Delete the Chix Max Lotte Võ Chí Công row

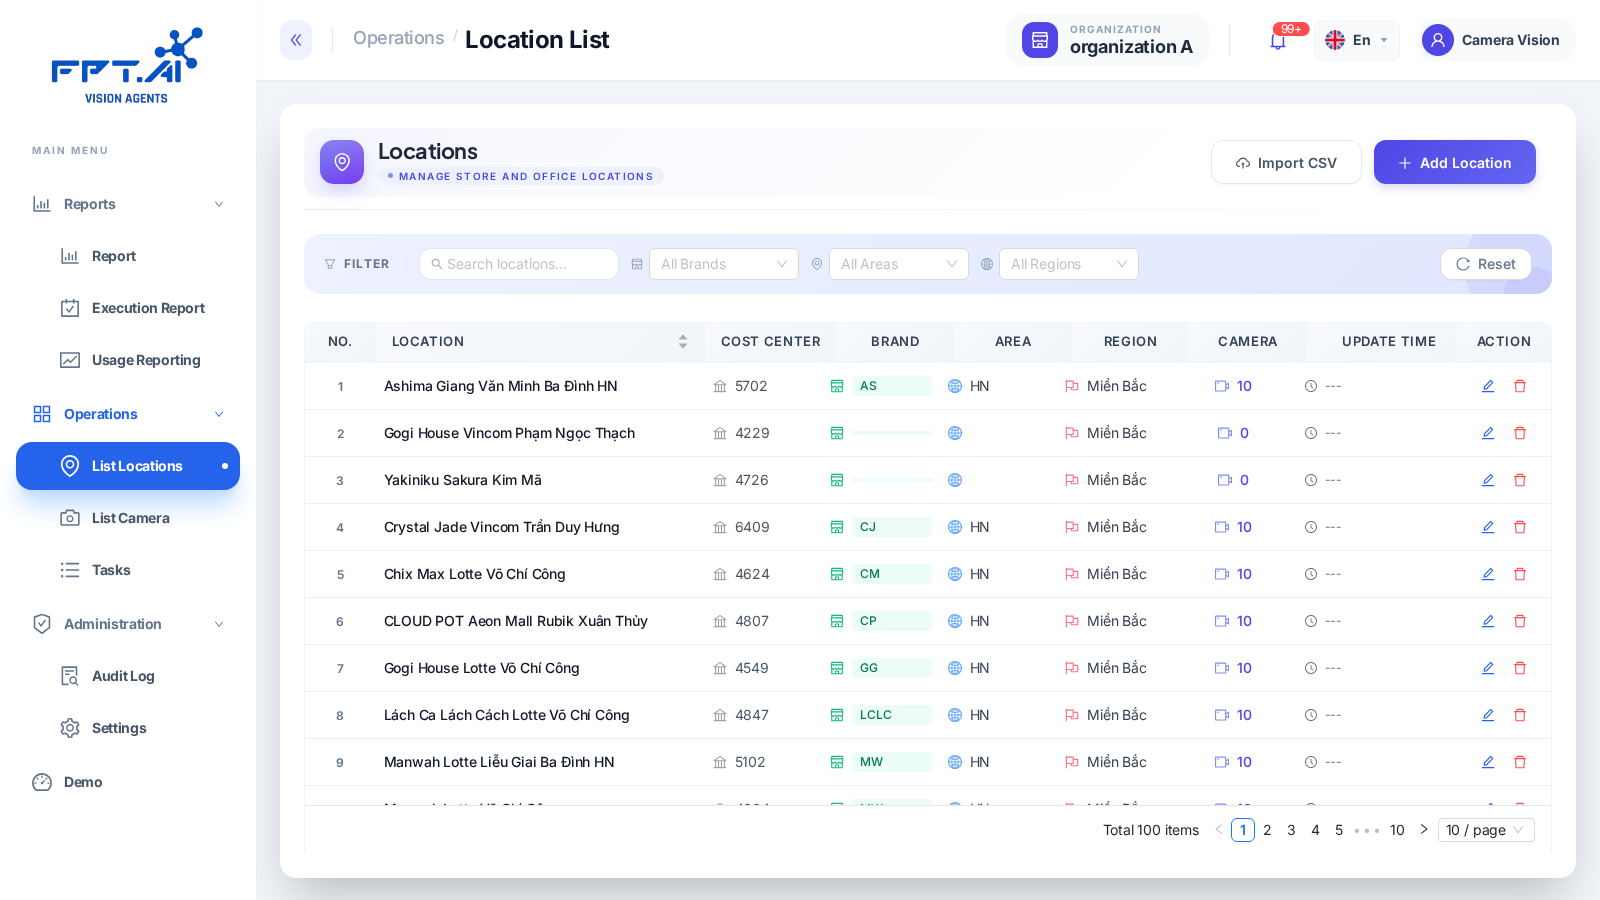(1520, 574)
